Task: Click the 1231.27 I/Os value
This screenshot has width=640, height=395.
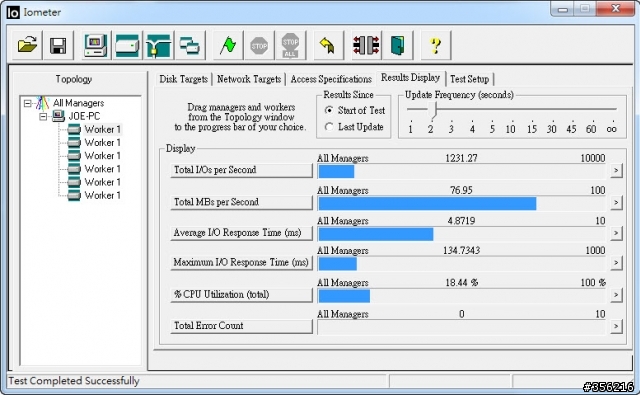Action: [461, 158]
